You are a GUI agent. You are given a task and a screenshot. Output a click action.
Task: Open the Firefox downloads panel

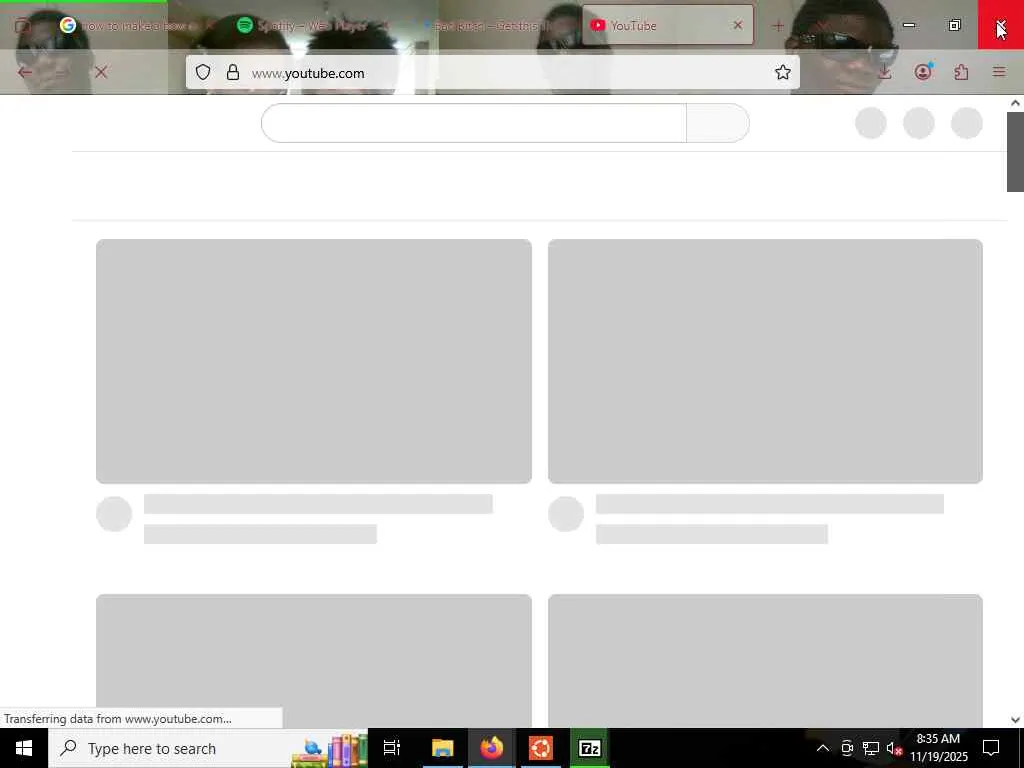pos(885,72)
